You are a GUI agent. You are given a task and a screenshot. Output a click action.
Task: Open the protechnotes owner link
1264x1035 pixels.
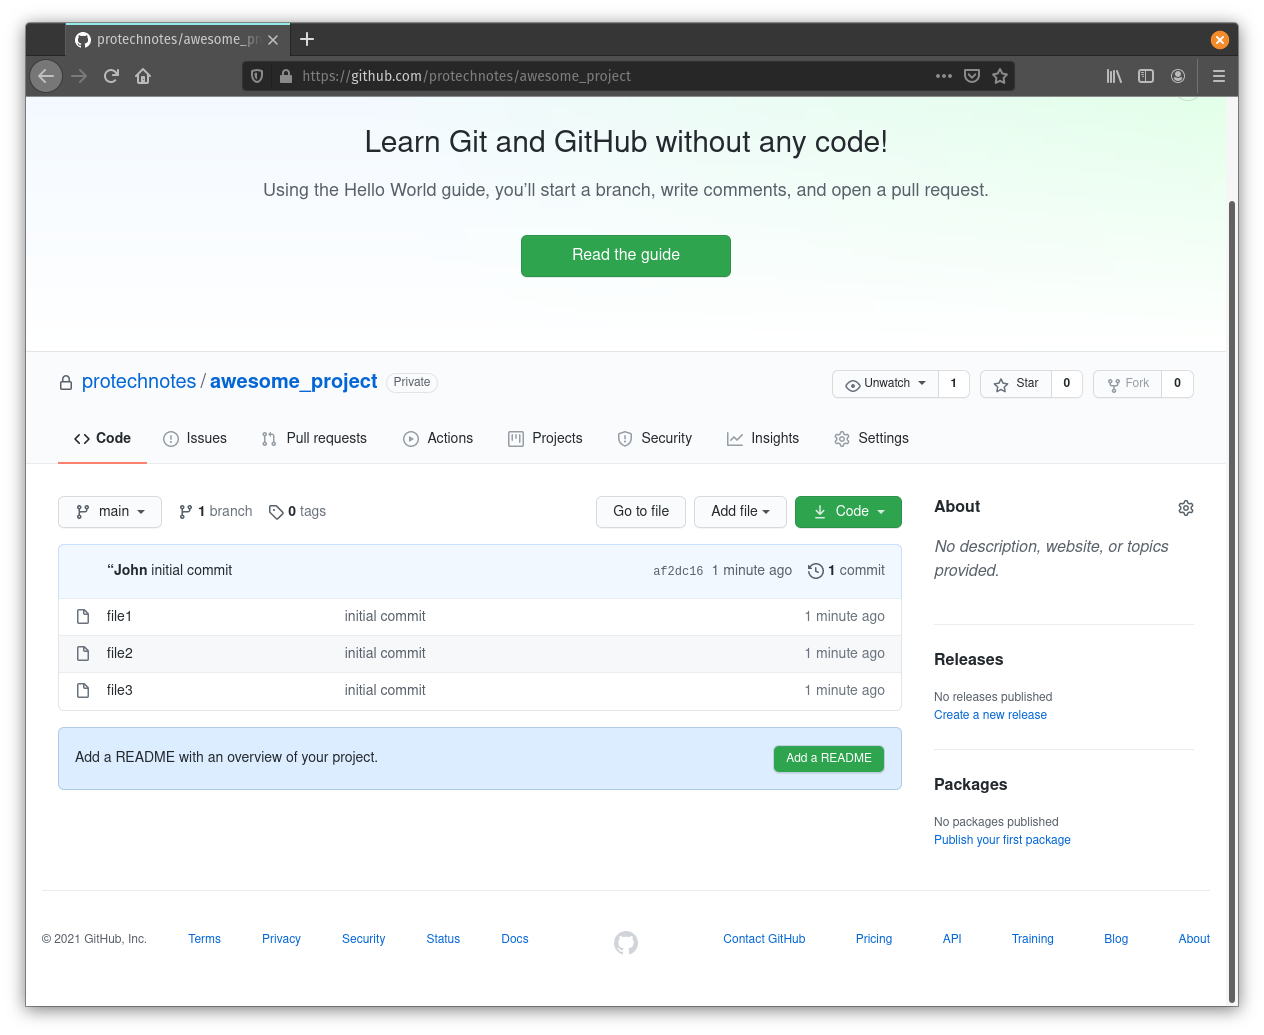pyautogui.click(x=139, y=382)
